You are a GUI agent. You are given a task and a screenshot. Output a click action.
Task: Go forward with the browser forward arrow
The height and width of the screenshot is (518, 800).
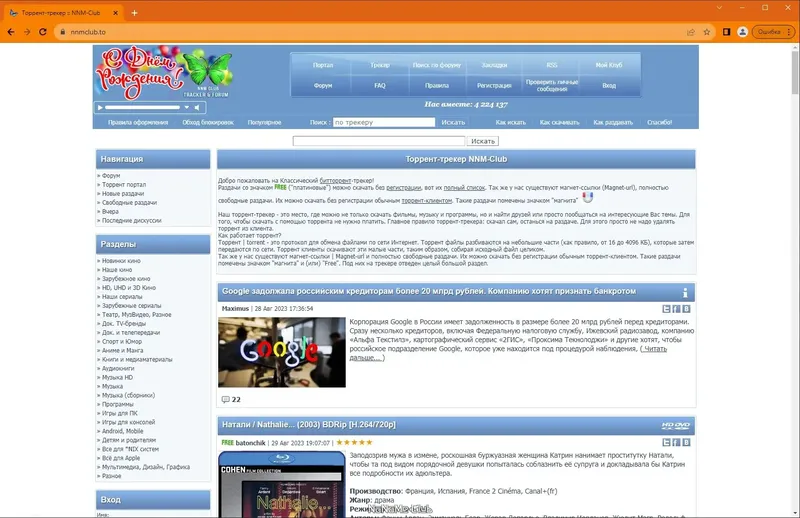click(27, 32)
